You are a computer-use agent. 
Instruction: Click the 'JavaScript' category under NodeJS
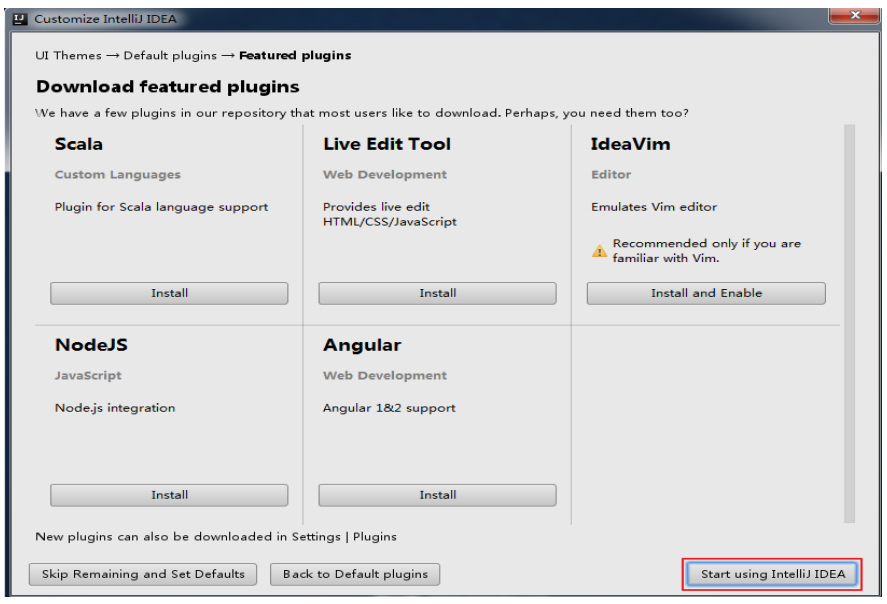coord(88,376)
